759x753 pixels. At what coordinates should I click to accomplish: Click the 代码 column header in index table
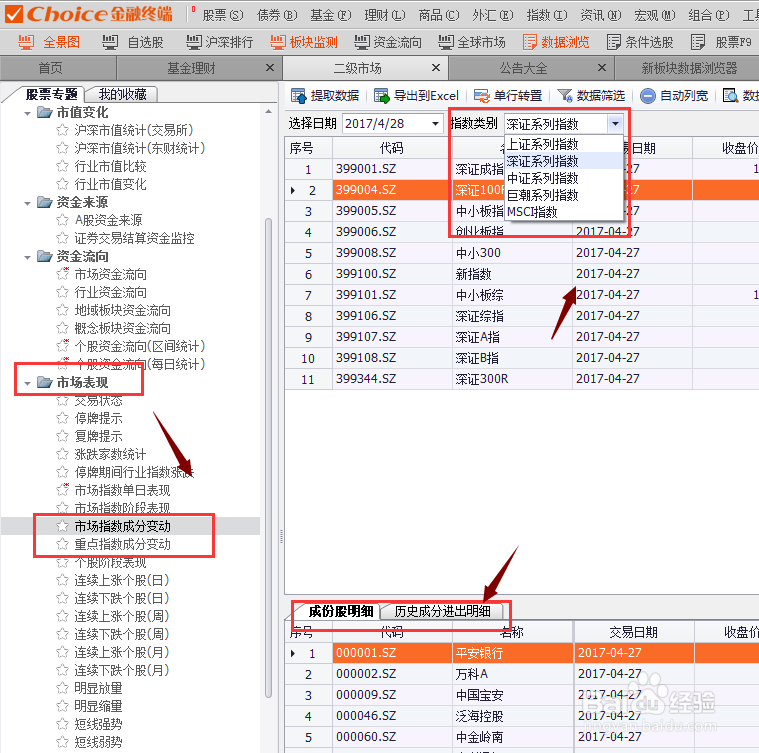click(392, 148)
